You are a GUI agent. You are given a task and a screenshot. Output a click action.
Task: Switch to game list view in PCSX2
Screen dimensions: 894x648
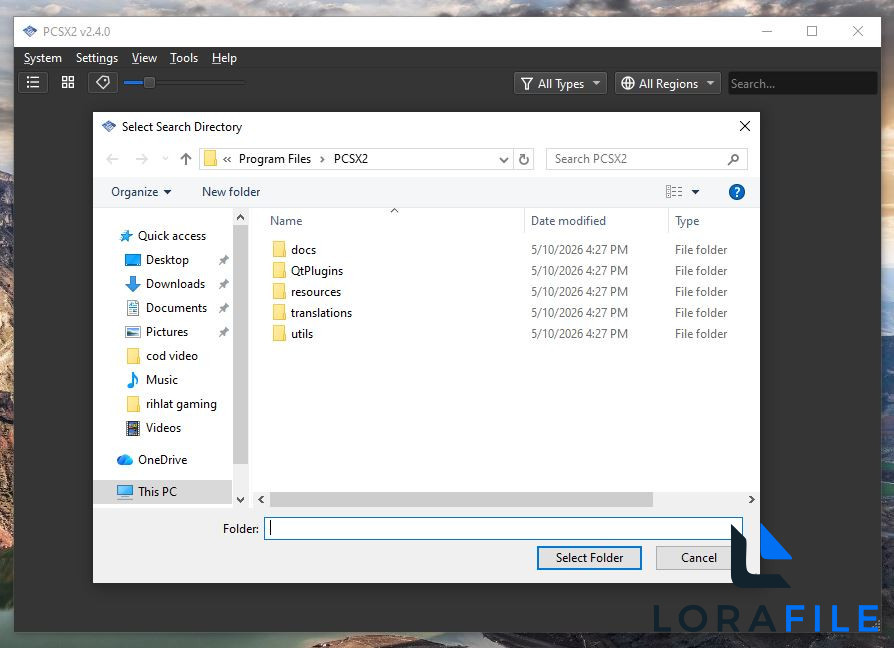pyautogui.click(x=33, y=83)
